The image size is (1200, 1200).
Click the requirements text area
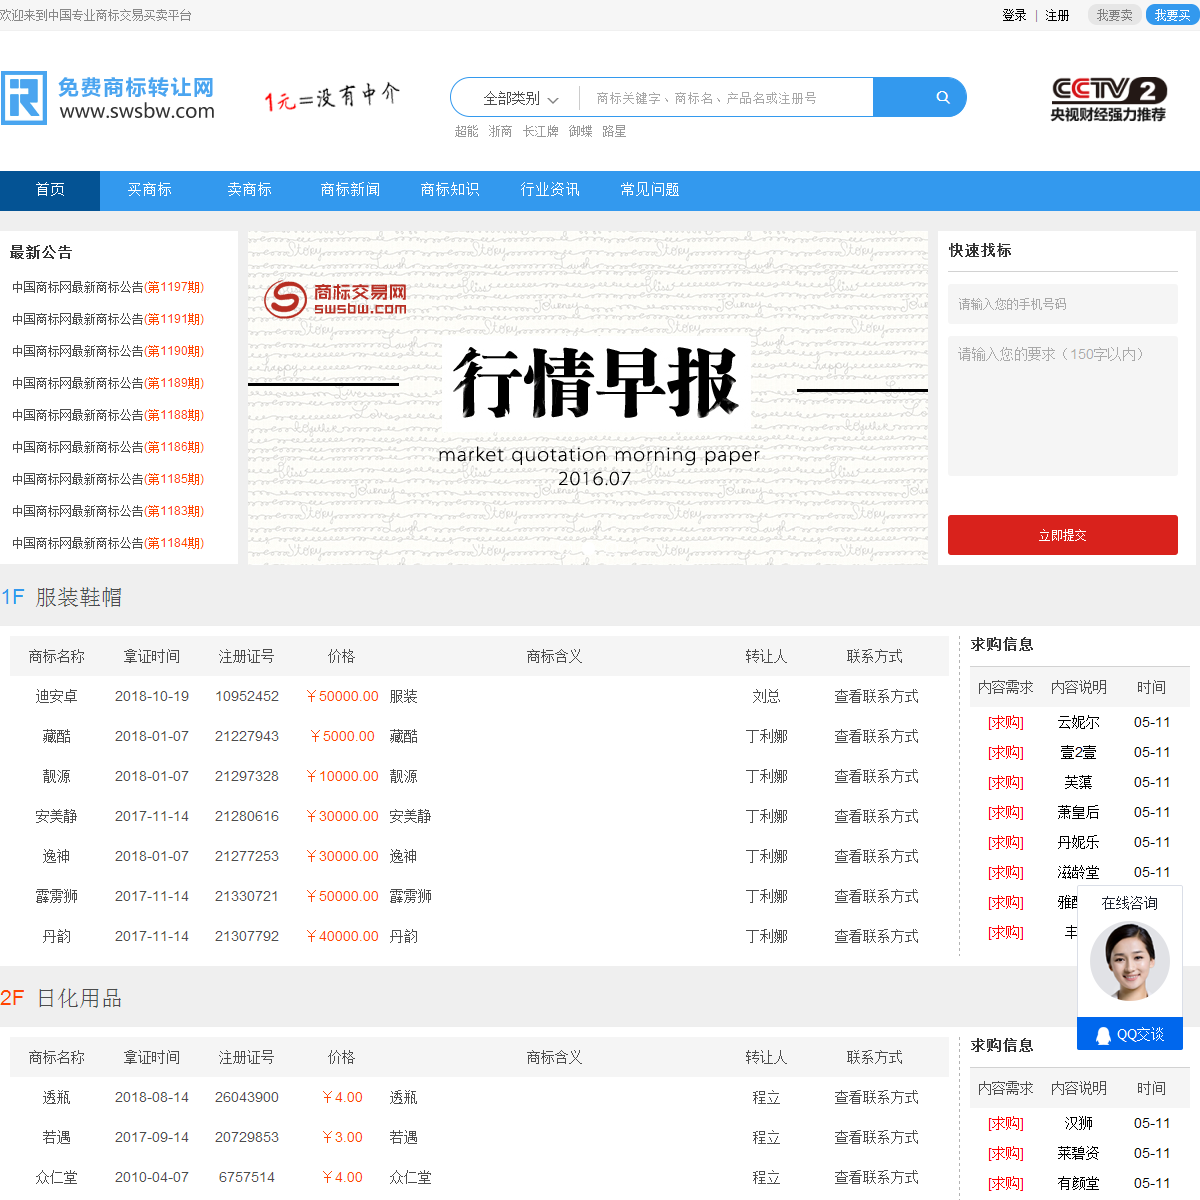1062,405
